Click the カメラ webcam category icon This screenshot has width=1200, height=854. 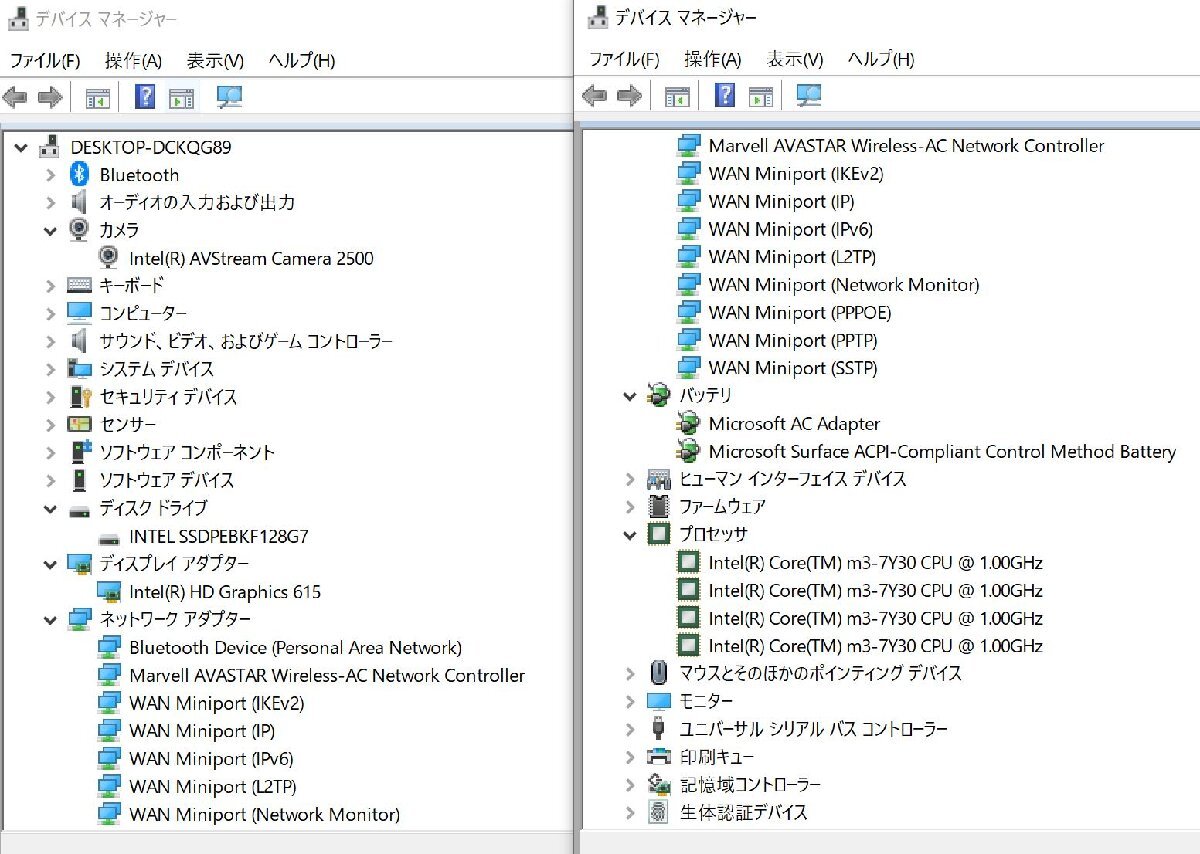(x=80, y=230)
